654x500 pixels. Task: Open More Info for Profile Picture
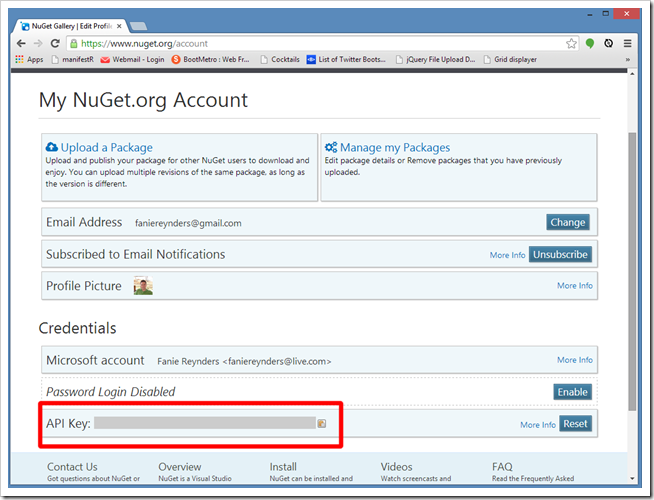tap(575, 285)
